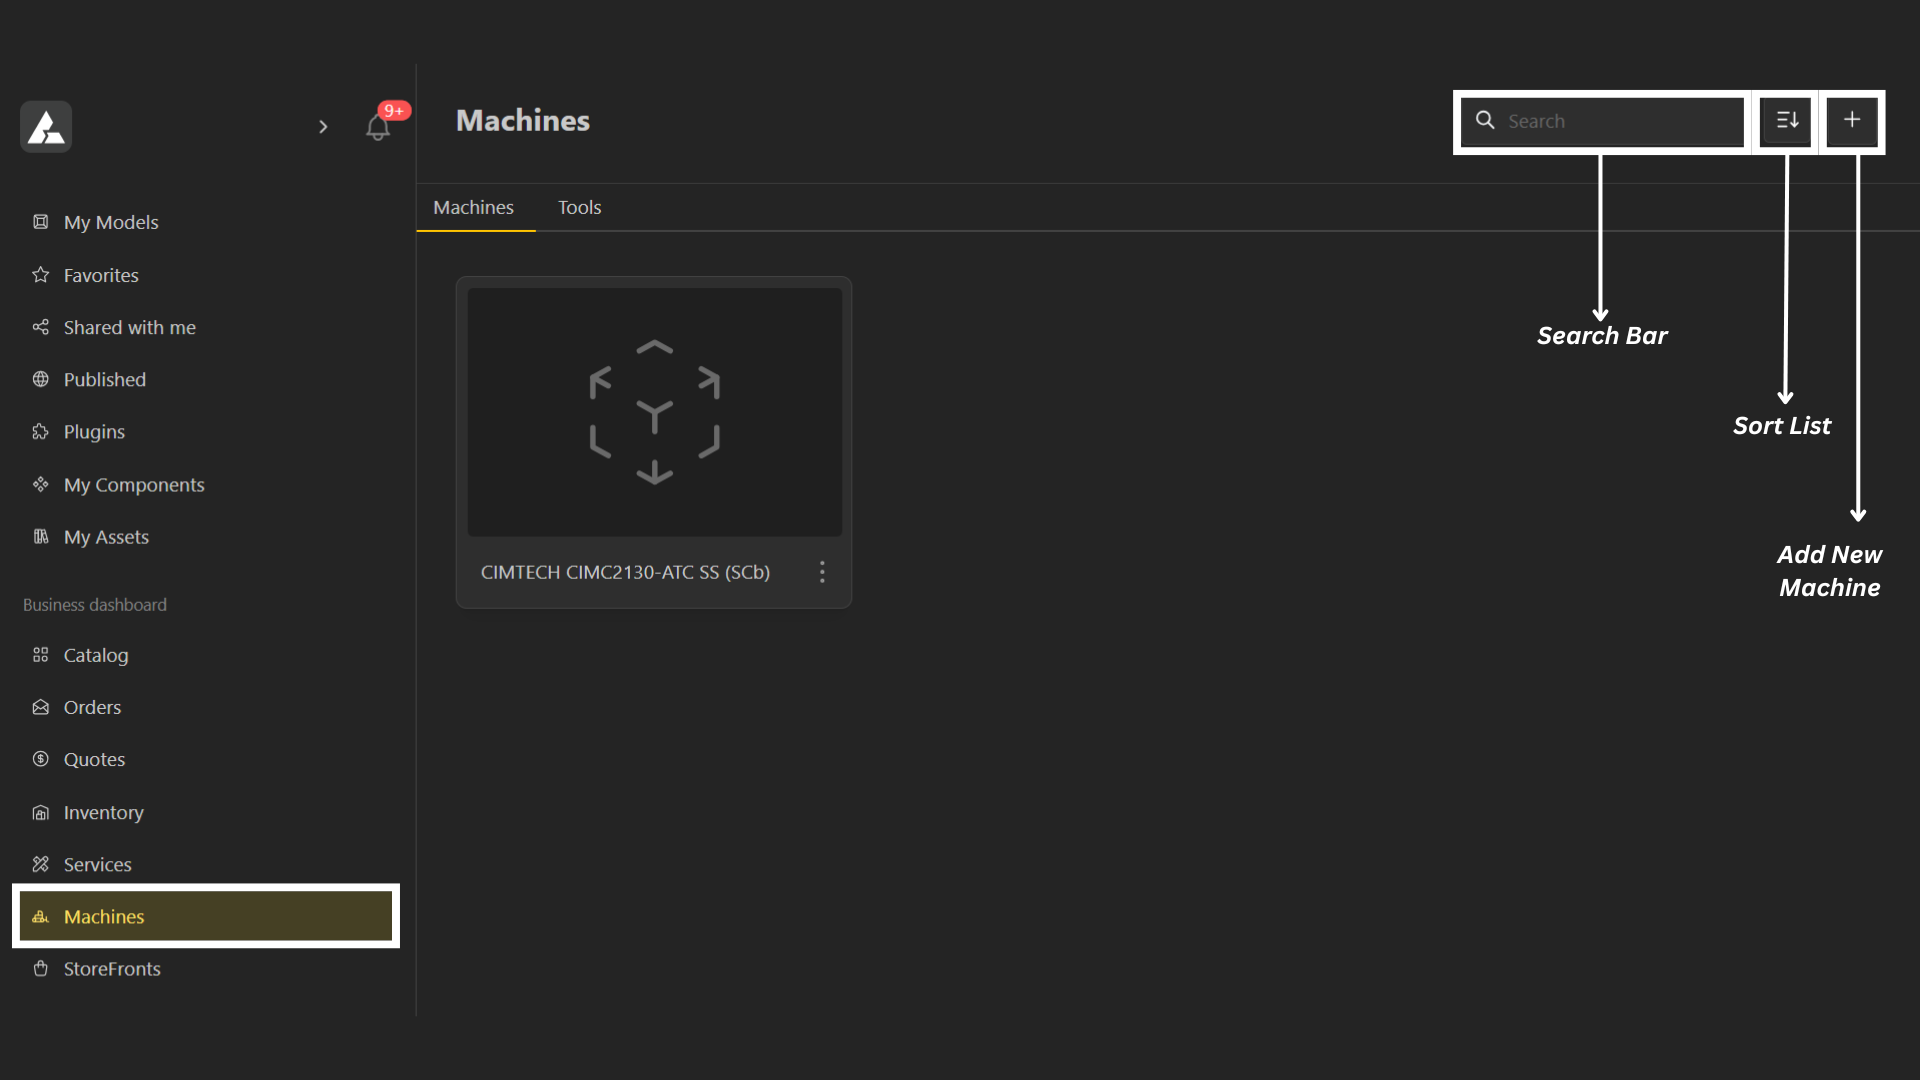Go to Quotes page
This screenshot has height=1080, width=1920.
[x=94, y=759]
